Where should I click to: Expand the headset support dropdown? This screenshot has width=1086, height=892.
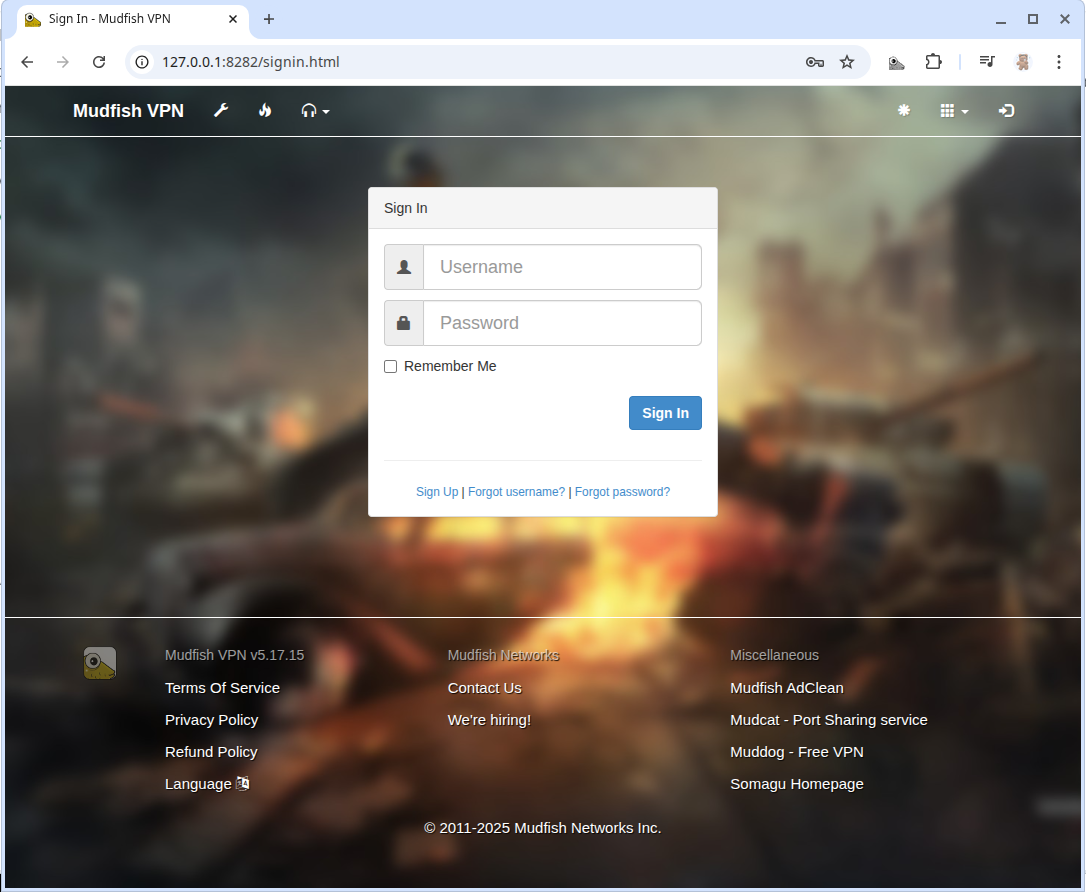click(x=315, y=111)
